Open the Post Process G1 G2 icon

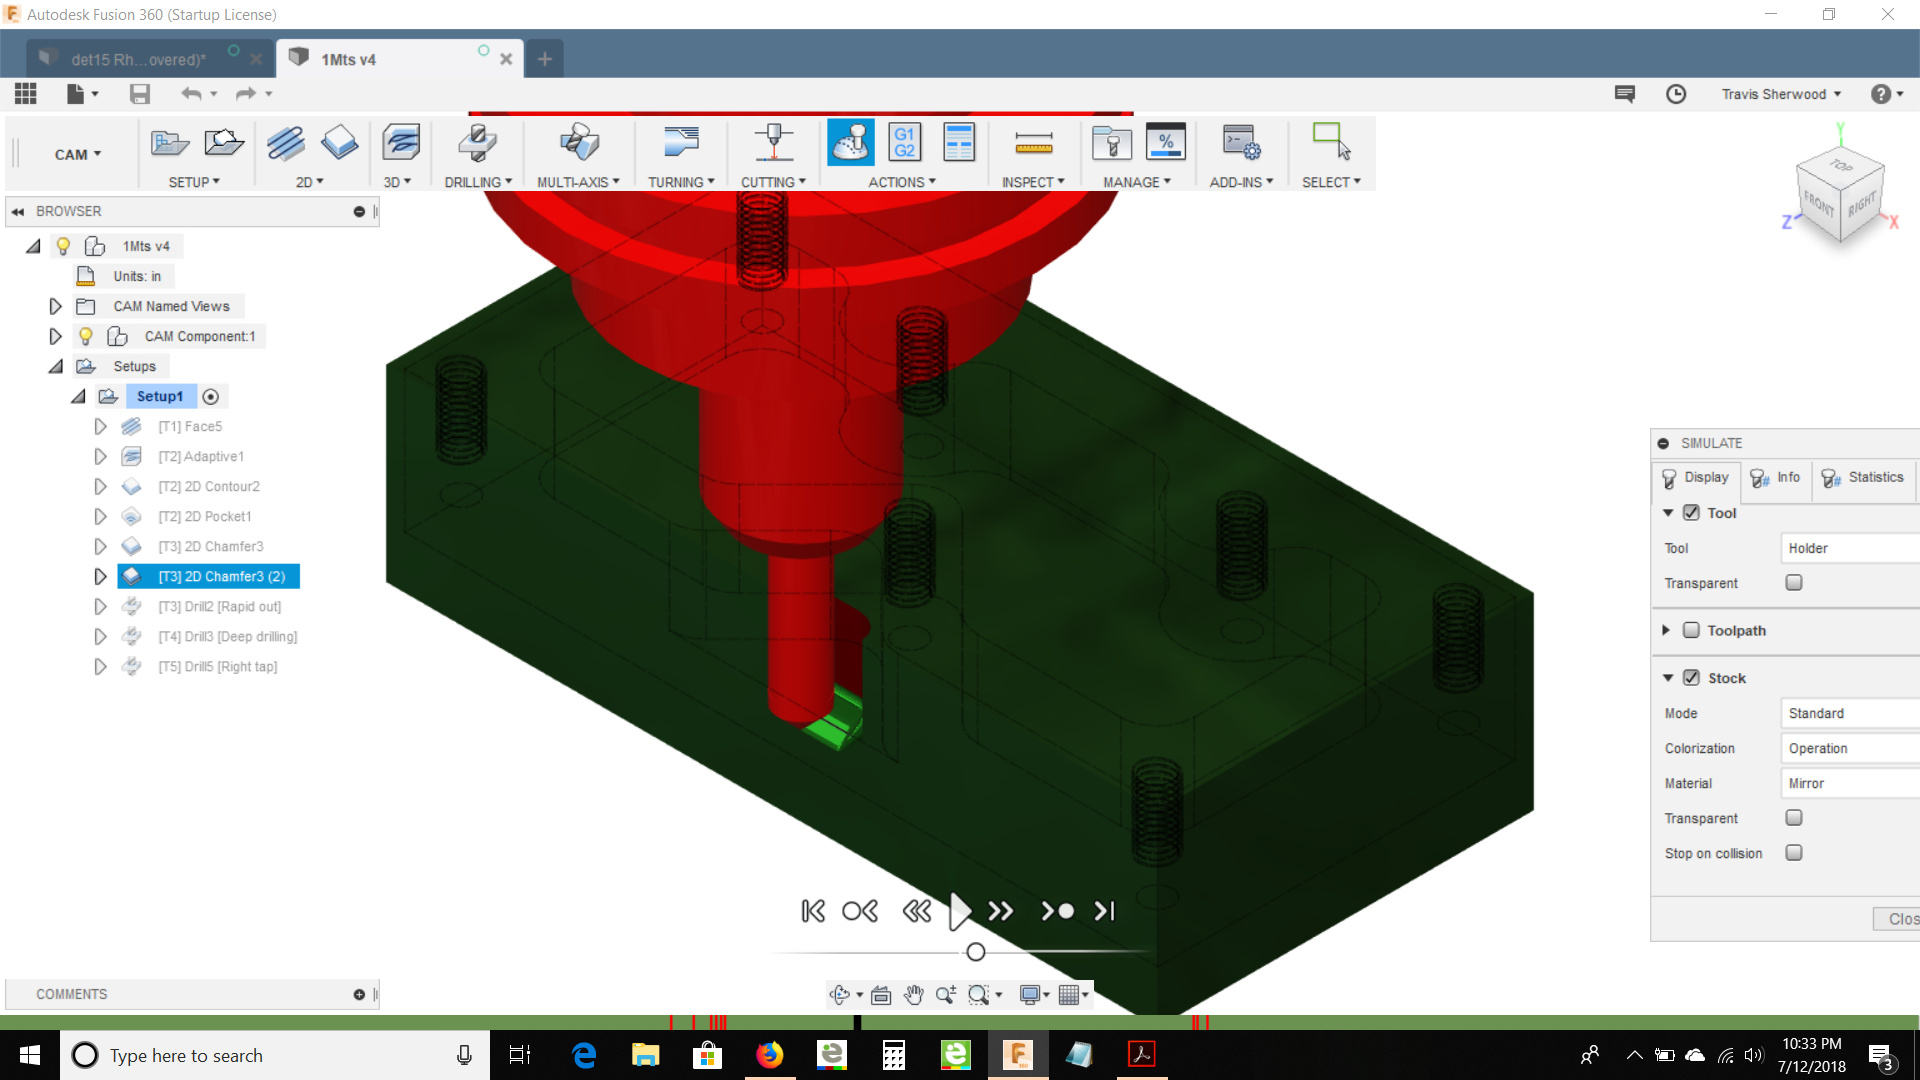pyautogui.click(x=905, y=142)
